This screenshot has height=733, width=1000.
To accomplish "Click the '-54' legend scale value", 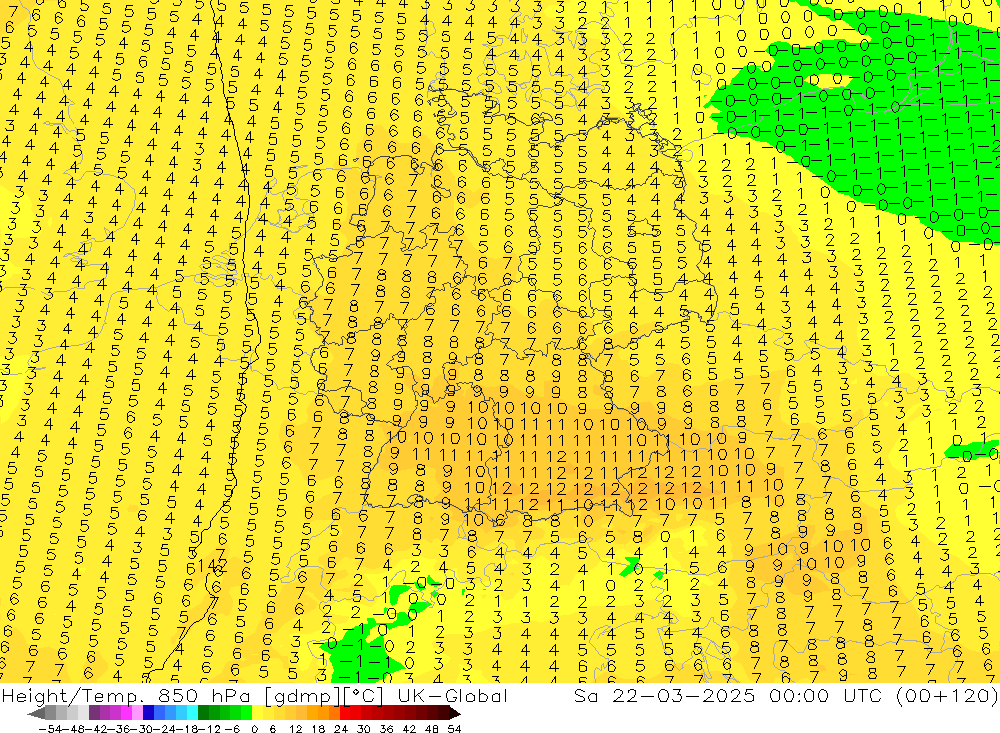I will (50, 729).
